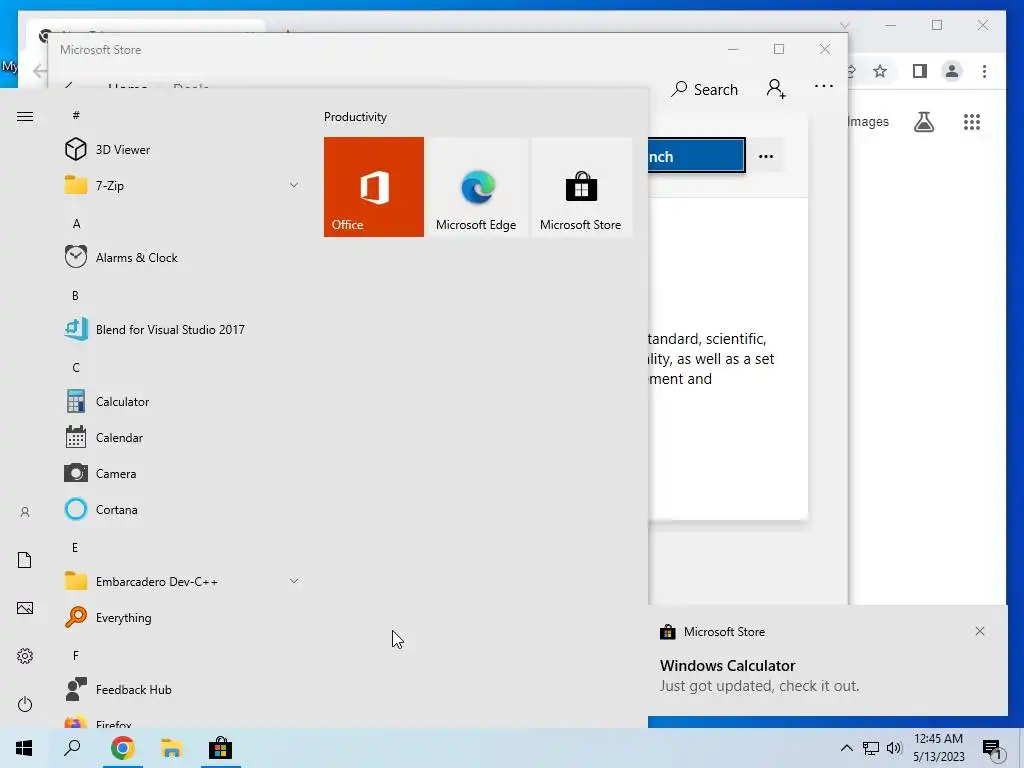Open the Pictures icon in Start sidebar
Screen dimensions: 1024x768
pos(25,608)
